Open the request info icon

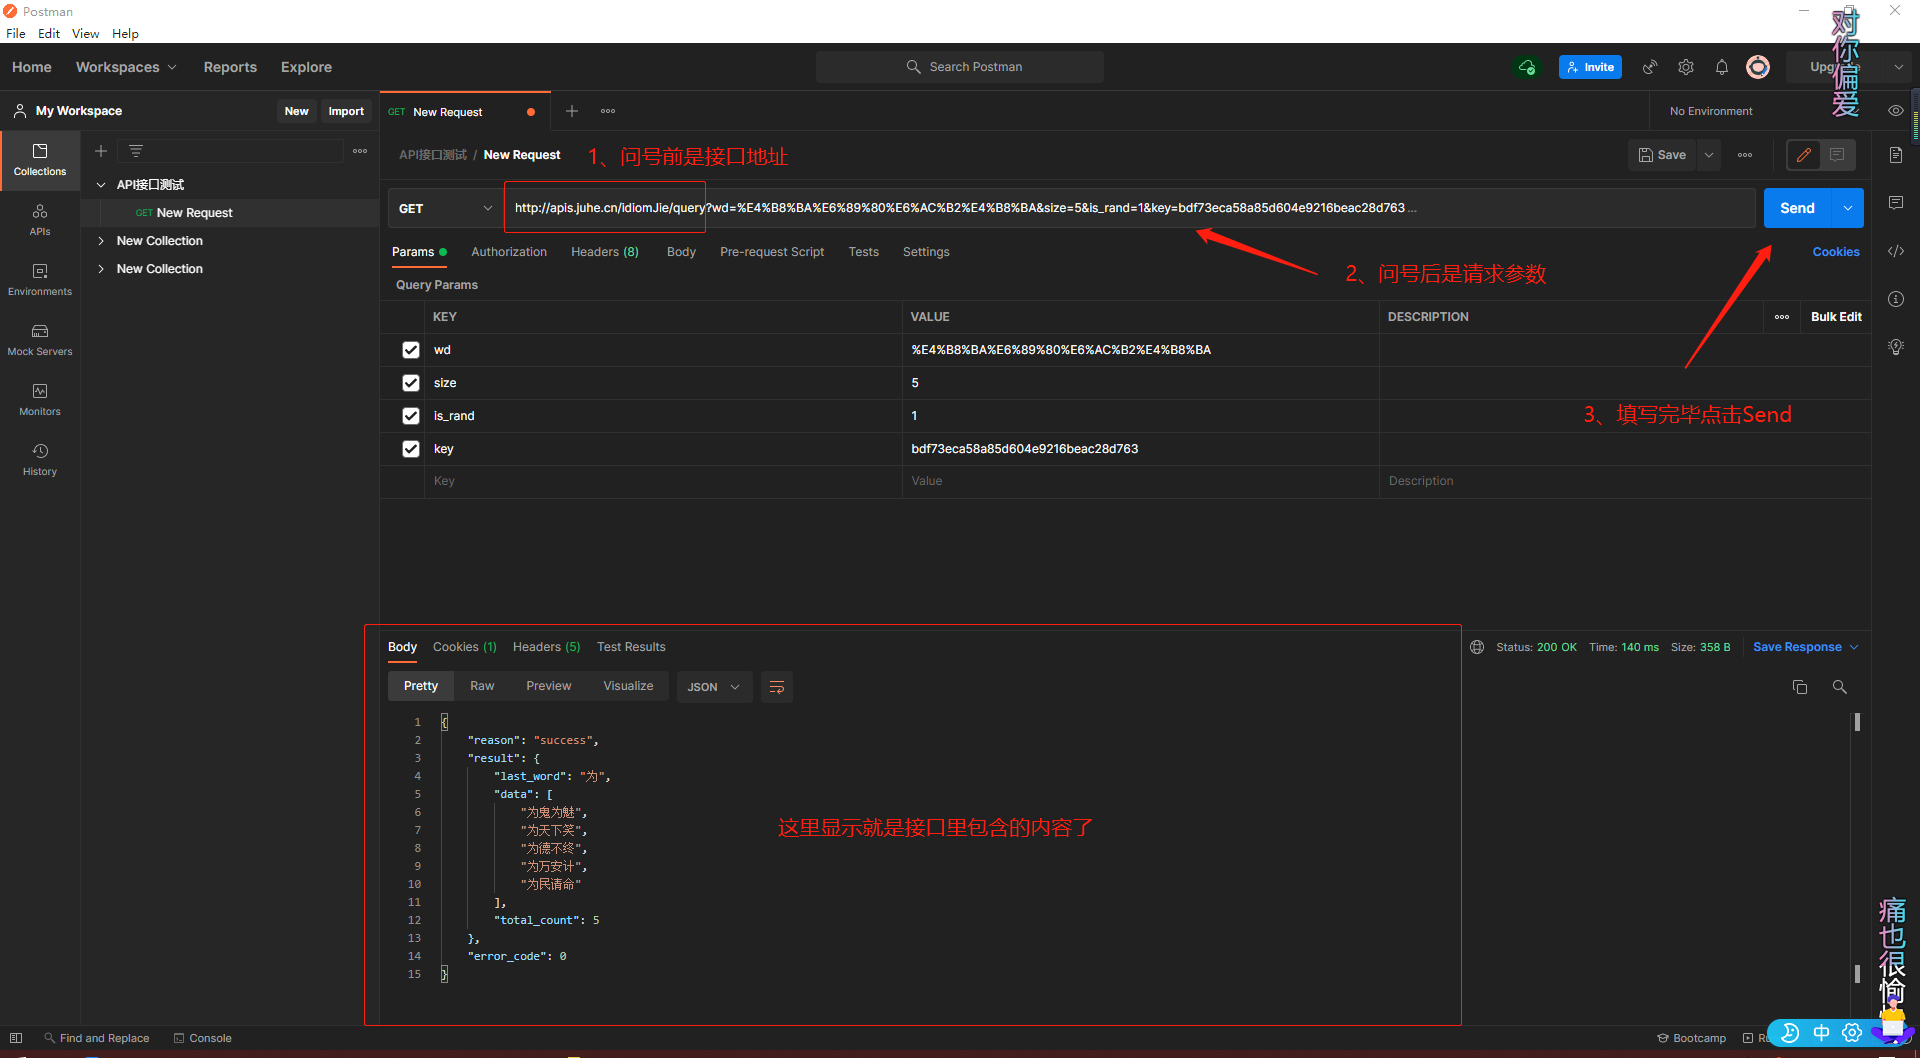pyautogui.click(x=1895, y=299)
